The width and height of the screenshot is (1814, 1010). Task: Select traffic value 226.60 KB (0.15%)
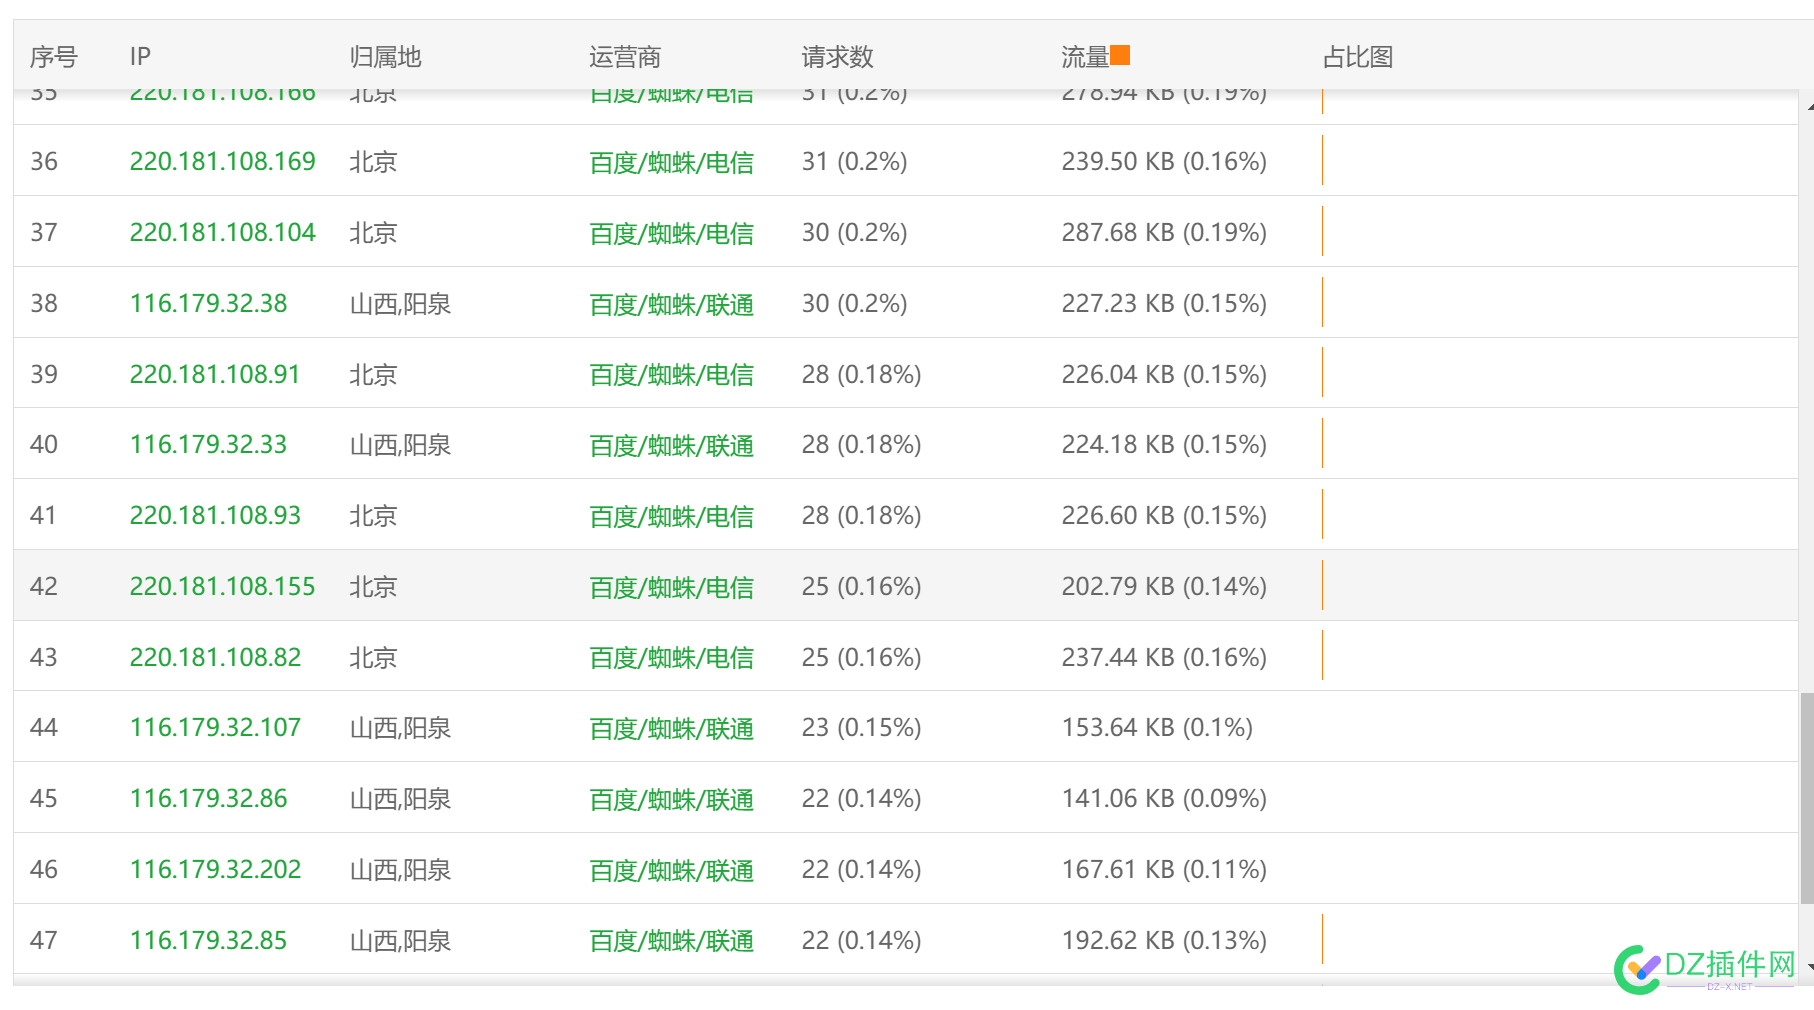click(x=1164, y=515)
